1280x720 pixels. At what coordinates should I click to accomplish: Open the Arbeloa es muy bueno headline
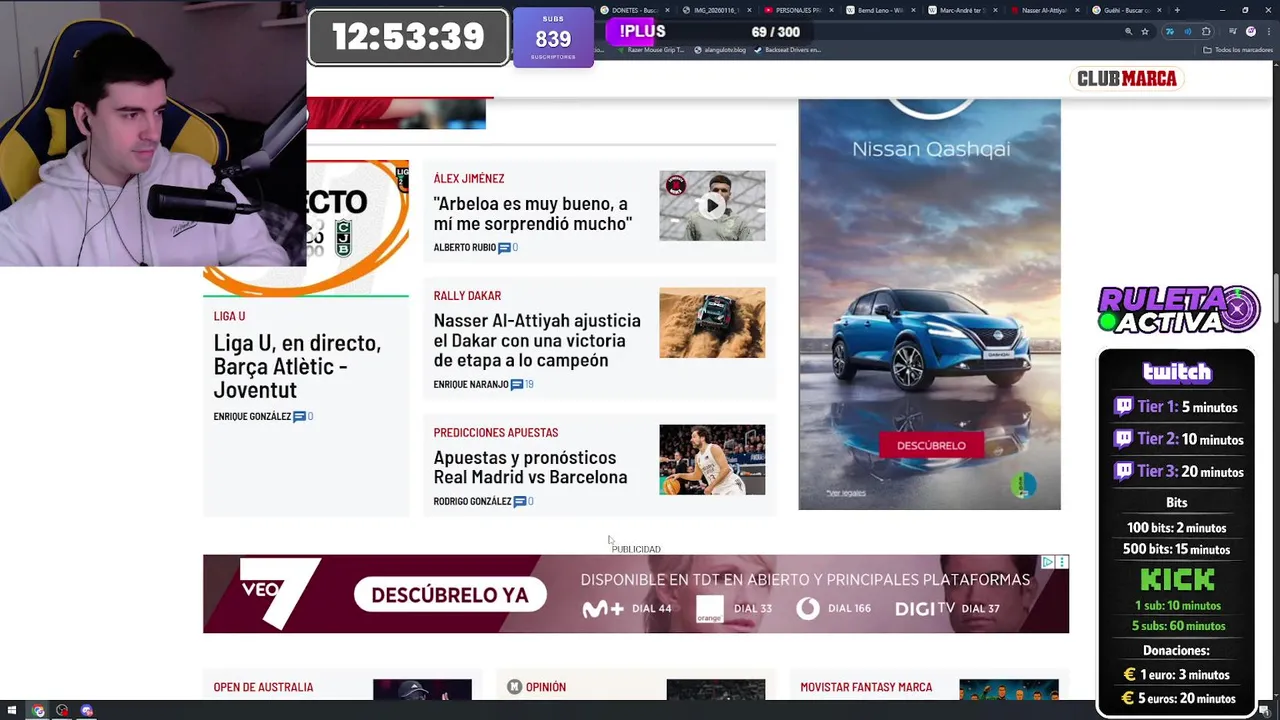[x=532, y=214]
